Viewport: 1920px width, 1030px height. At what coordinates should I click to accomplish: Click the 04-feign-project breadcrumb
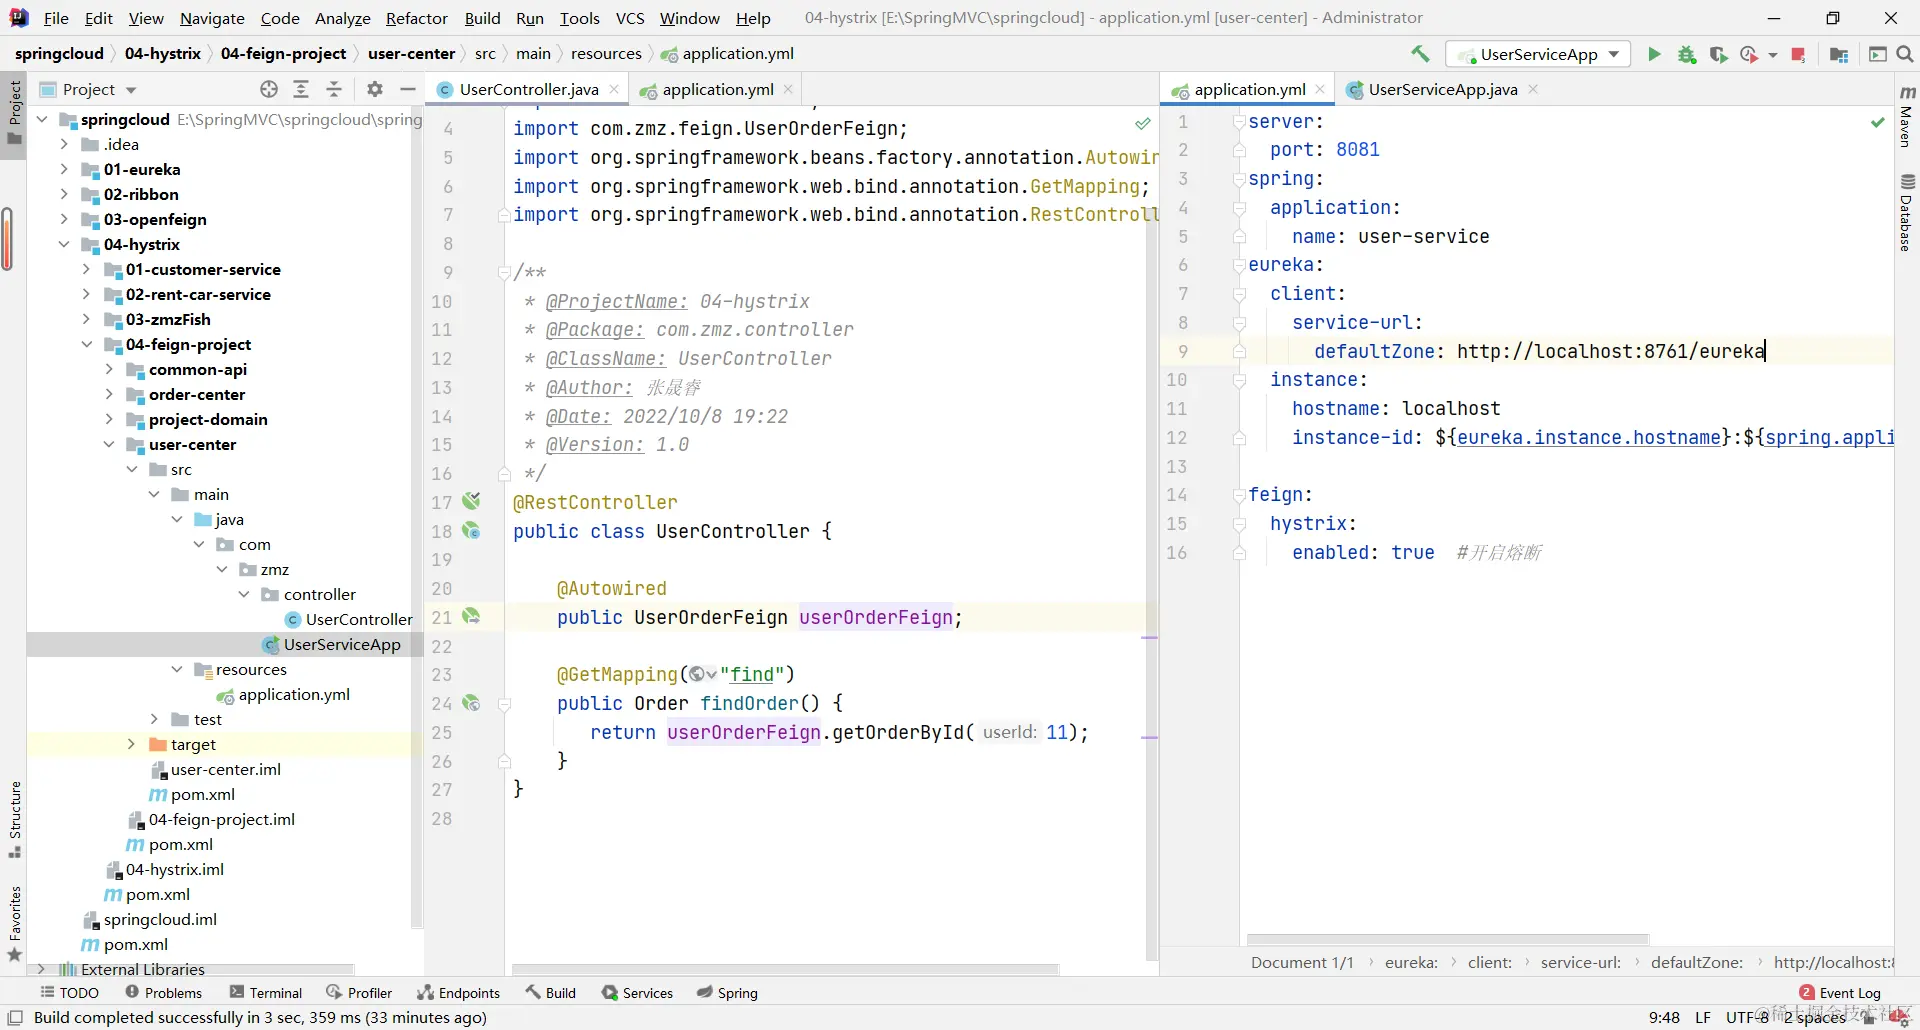(x=283, y=54)
